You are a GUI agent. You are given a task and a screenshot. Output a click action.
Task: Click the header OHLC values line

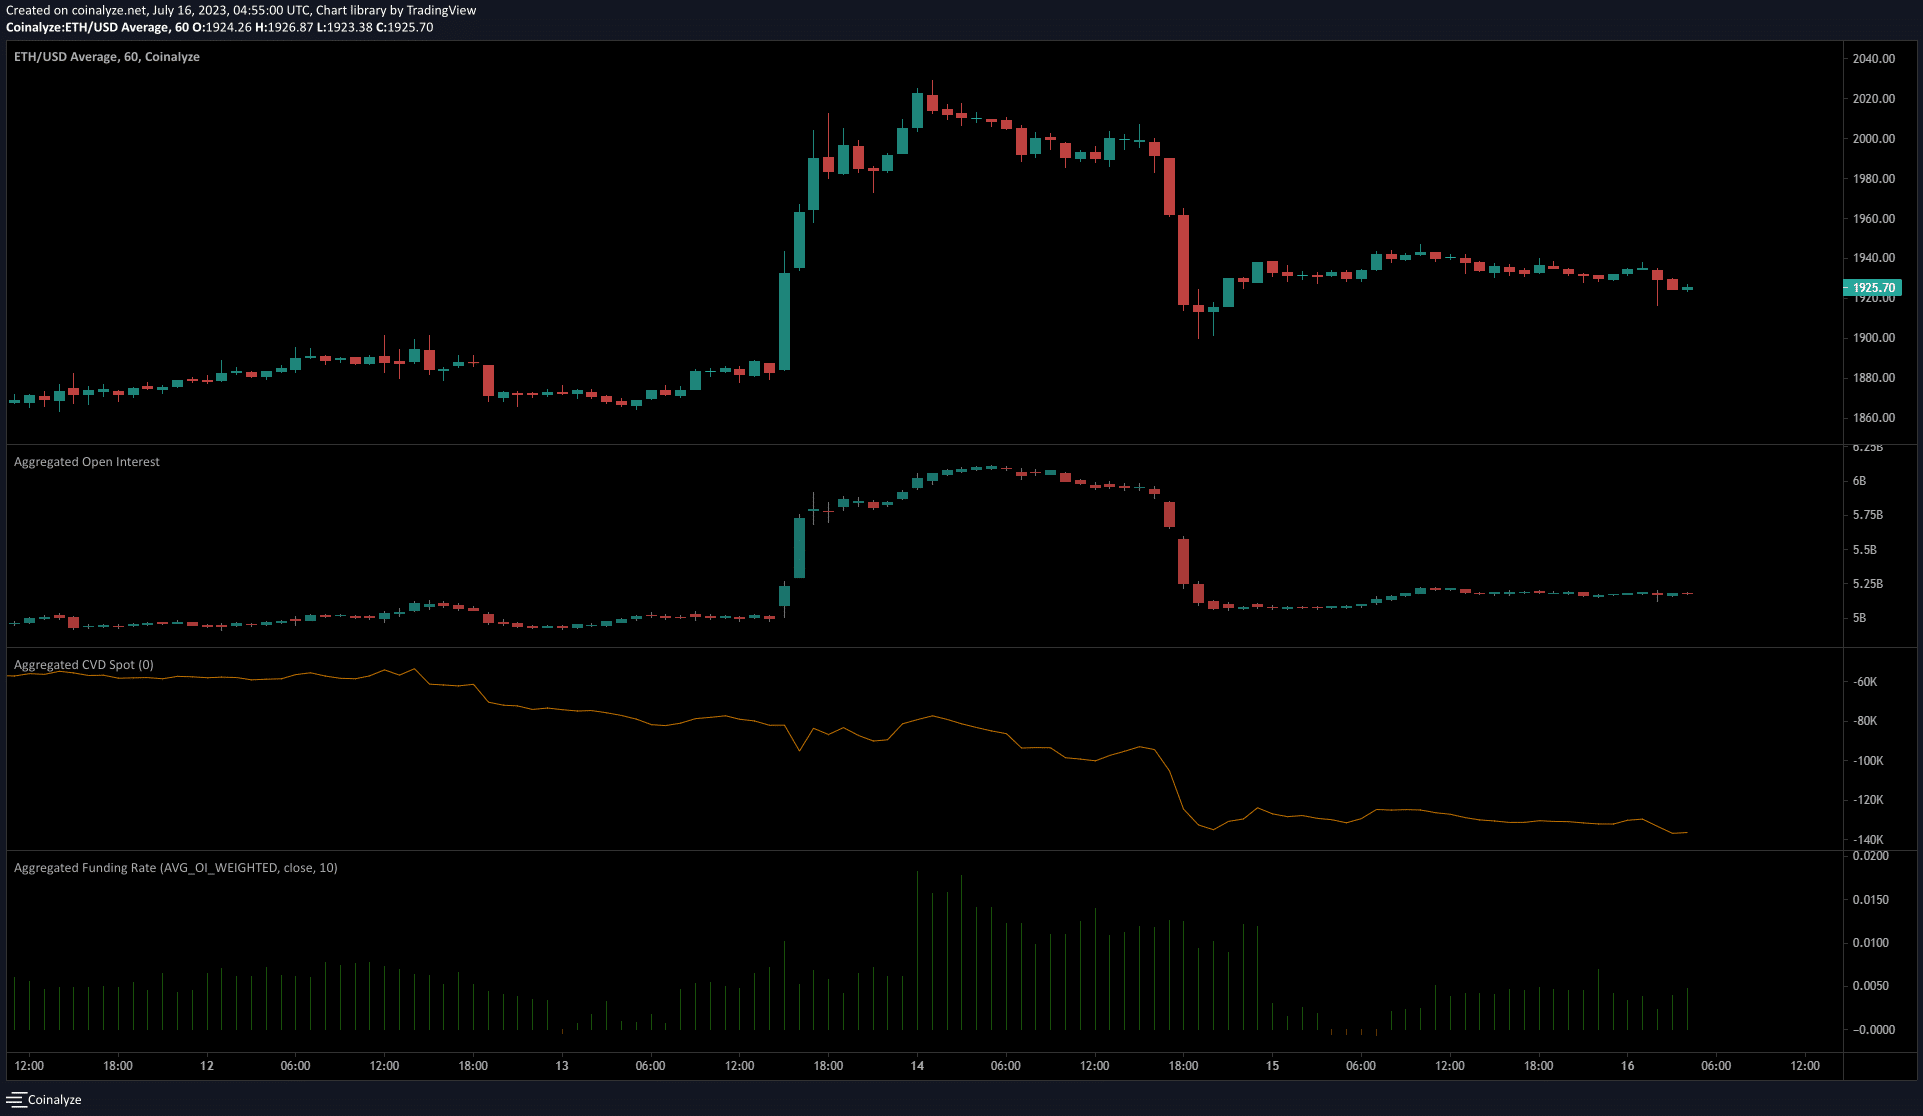point(220,27)
